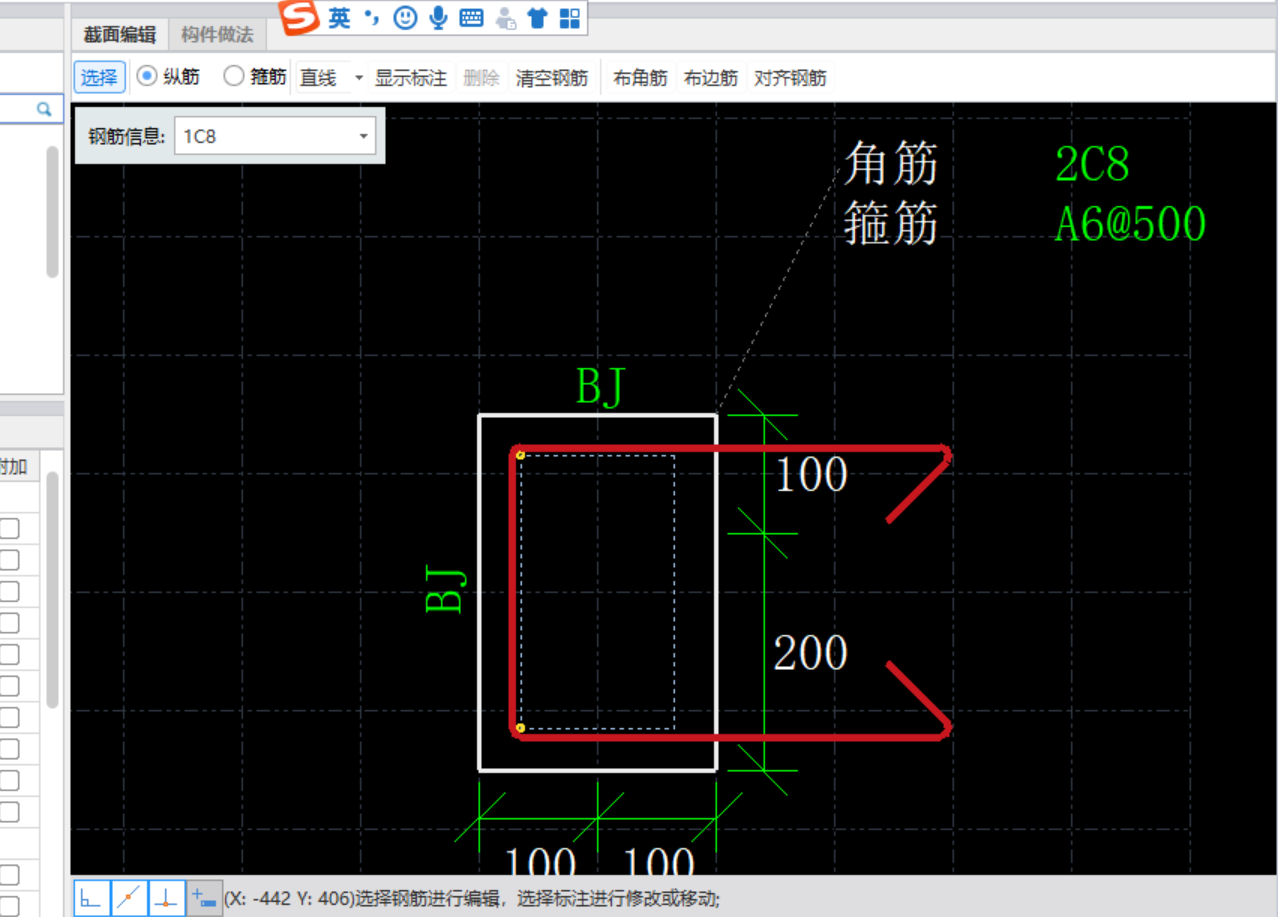This screenshot has width=1278, height=917.
Task: Click the Sogou input method logo
Action: pos(298,17)
